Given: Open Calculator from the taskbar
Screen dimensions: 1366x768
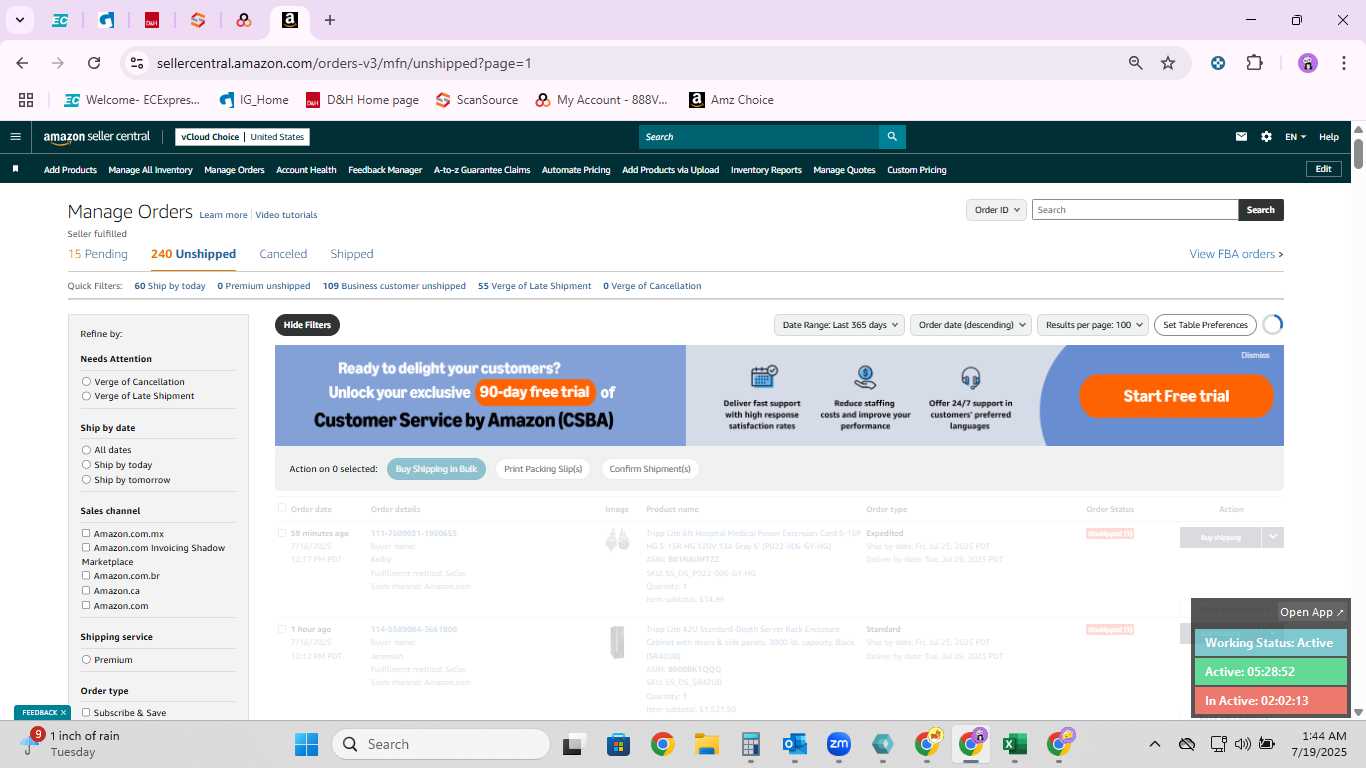Looking at the screenshot, I should coord(751,744).
